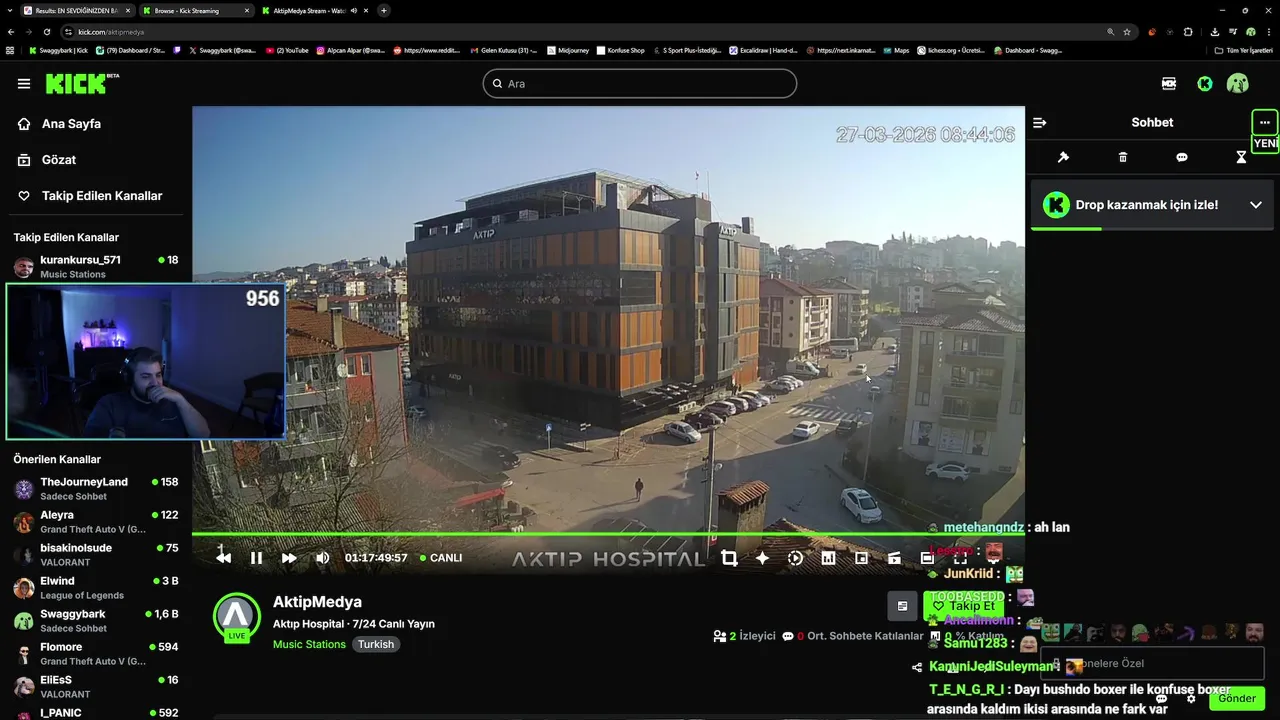Click the hourglass icon in the chat toolbar
This screenshot has height=720, width=1280.
click(x=1241, y=157)
